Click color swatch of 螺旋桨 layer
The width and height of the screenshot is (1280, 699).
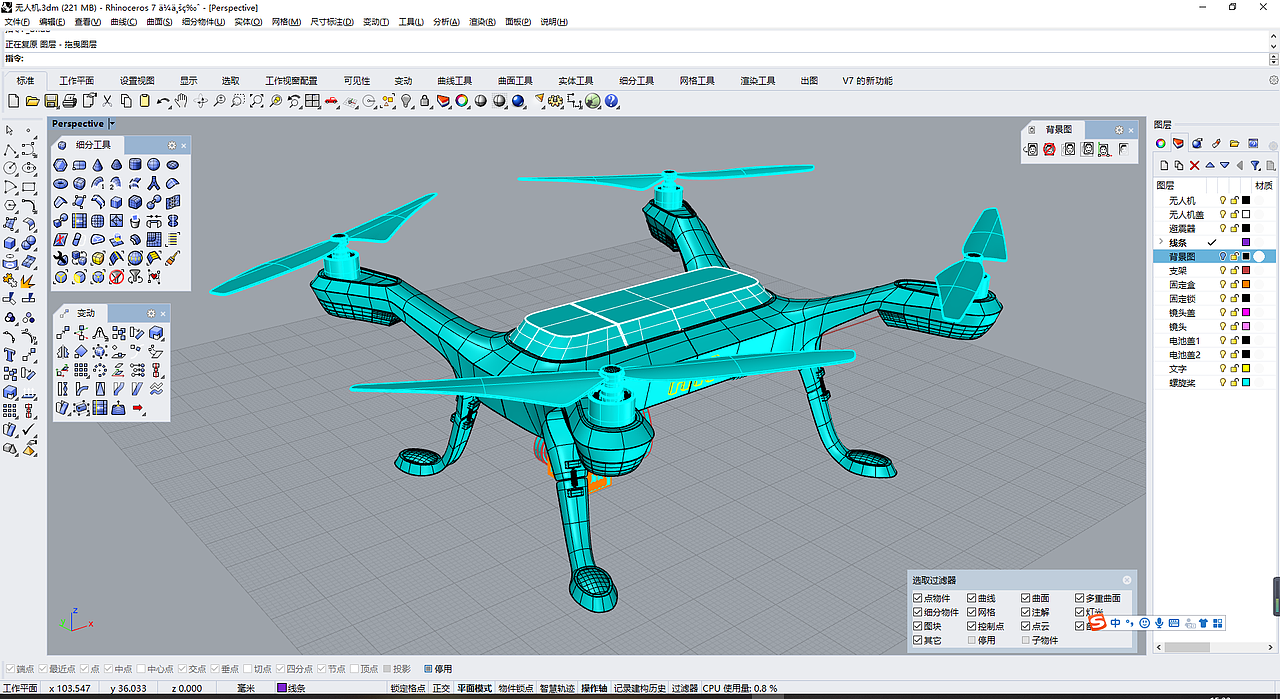(x=1246, y=382)
